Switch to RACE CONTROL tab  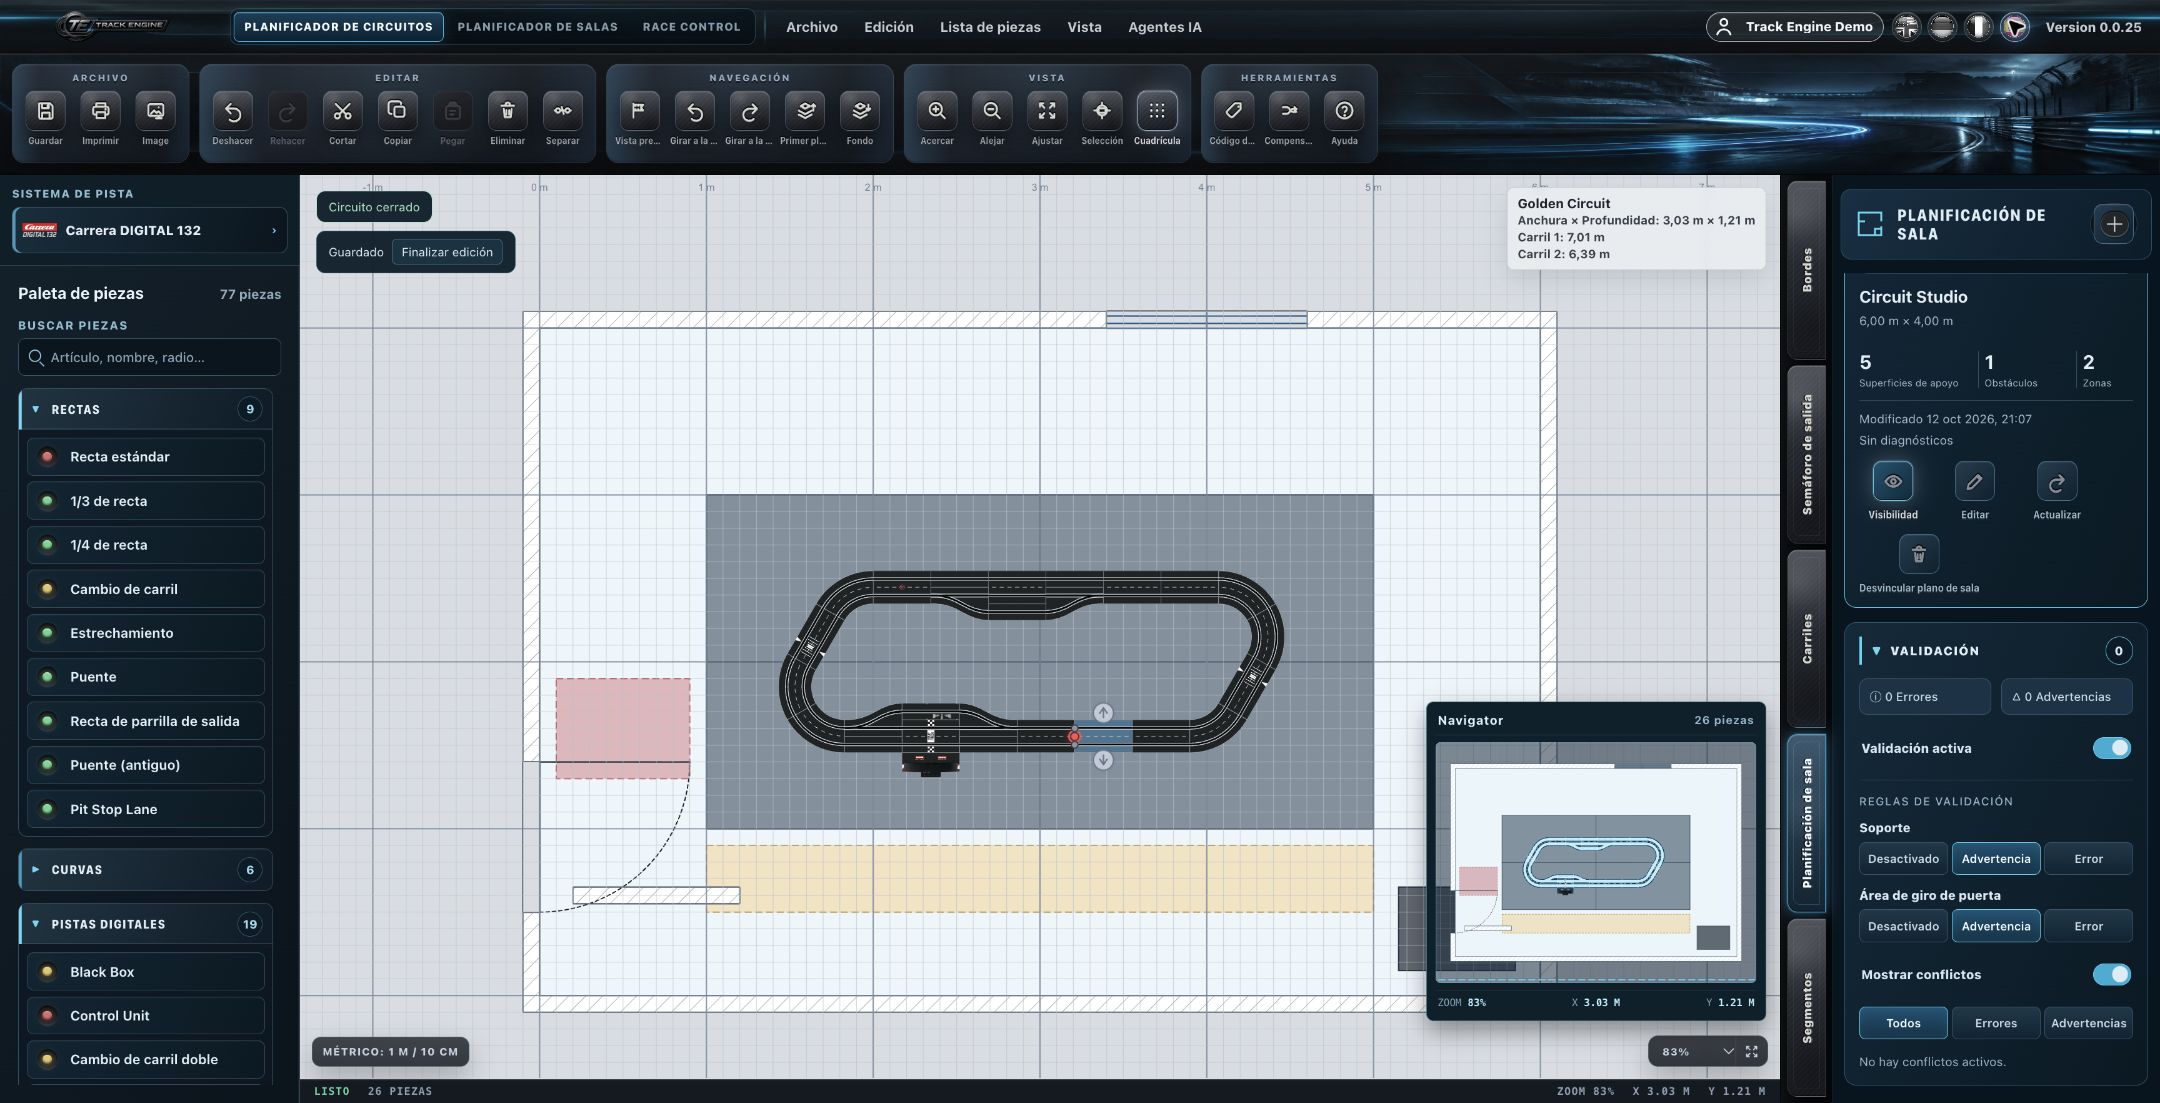click(x=691, y=27)
